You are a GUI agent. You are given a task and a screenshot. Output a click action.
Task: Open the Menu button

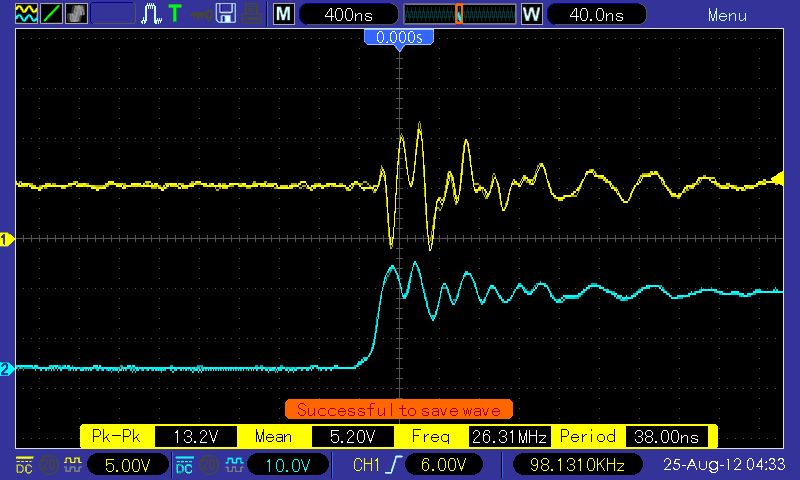tap(727, 15)
